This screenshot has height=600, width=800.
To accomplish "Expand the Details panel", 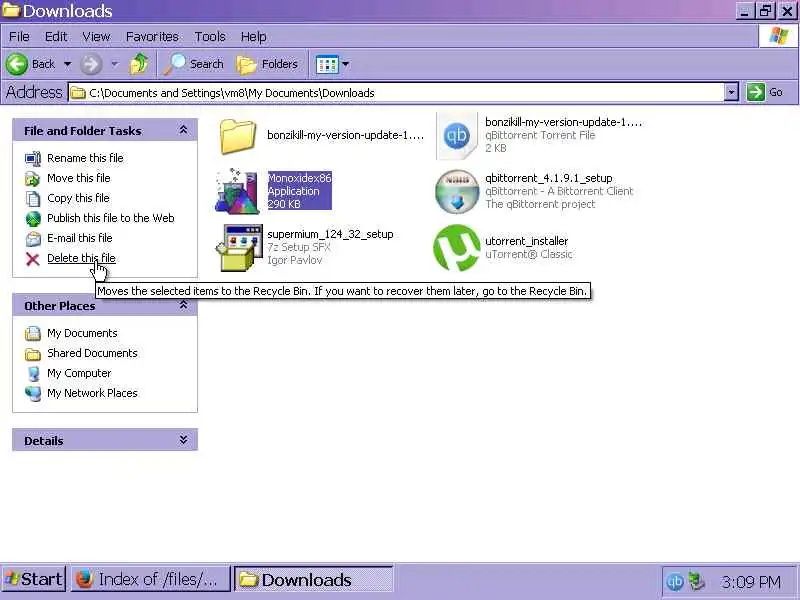I will coord(183,440).
